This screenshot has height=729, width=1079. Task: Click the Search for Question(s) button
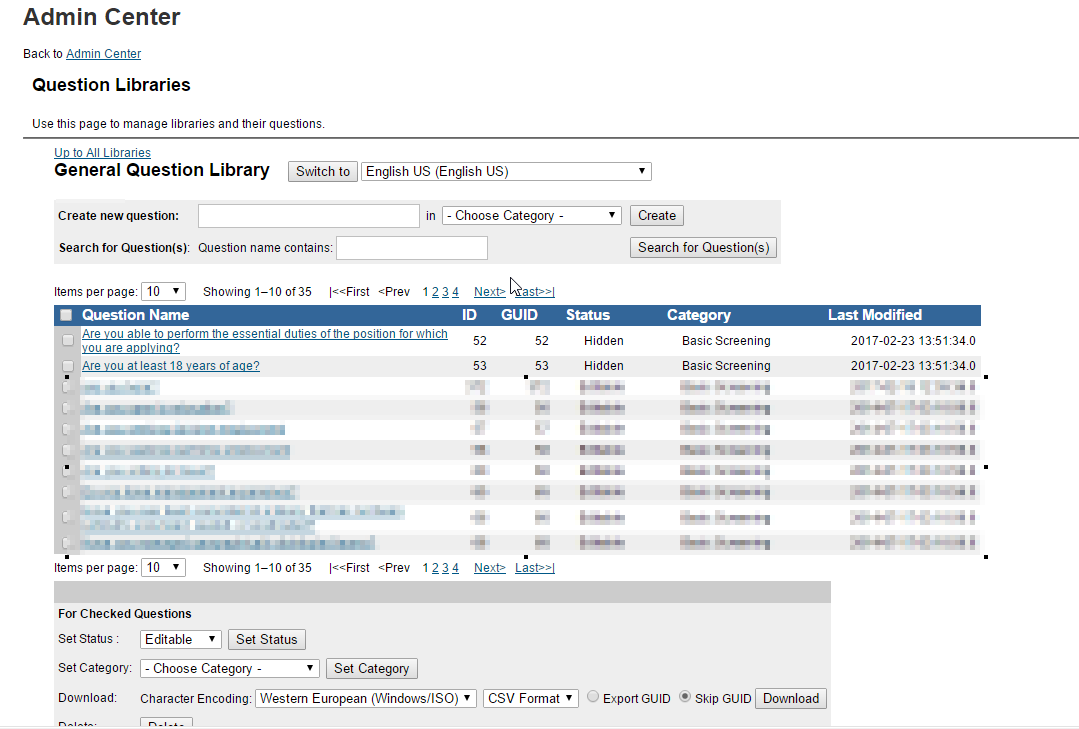coord(703,248)
